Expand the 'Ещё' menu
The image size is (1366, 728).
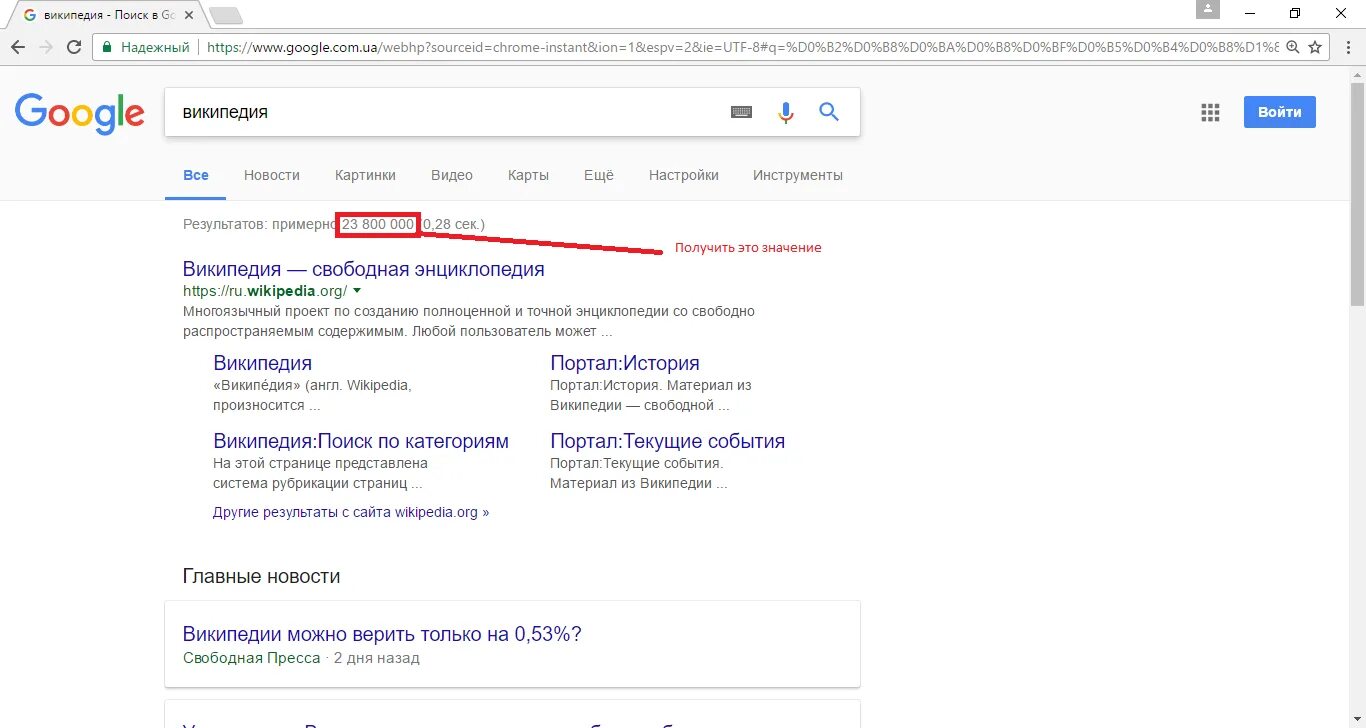pyautogui.click(x=599, y=175)
